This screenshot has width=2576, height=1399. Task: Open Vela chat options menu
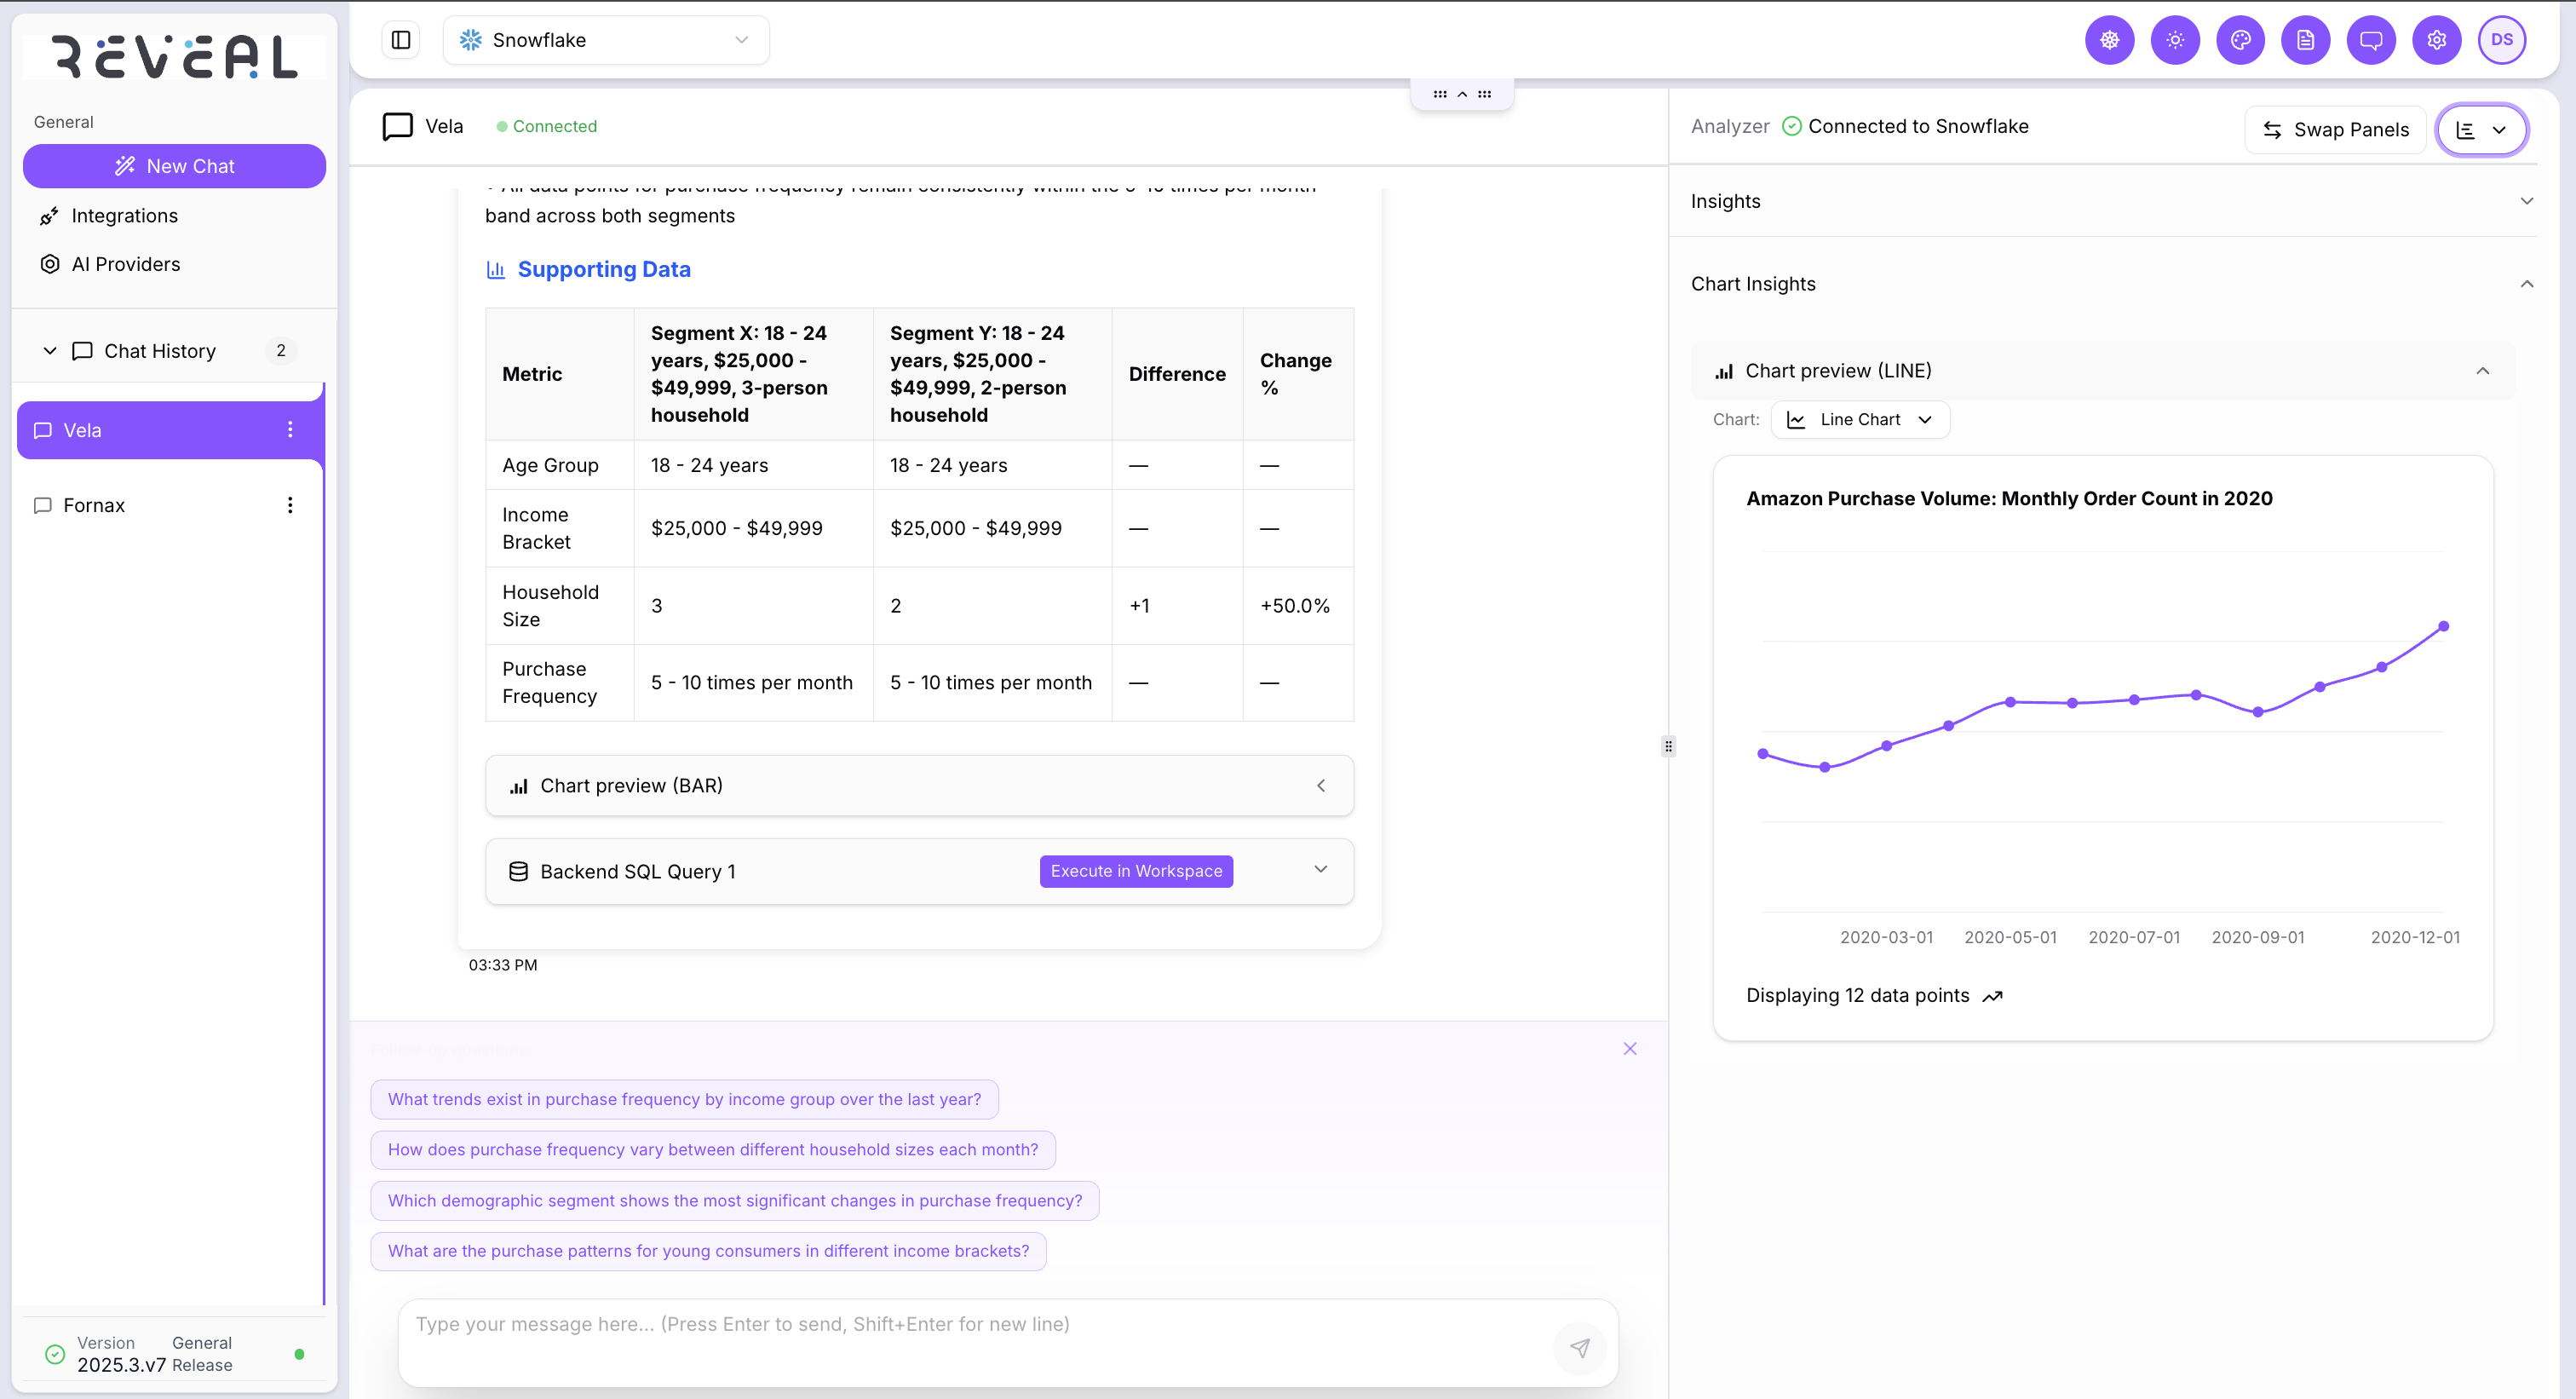(290, 430)
